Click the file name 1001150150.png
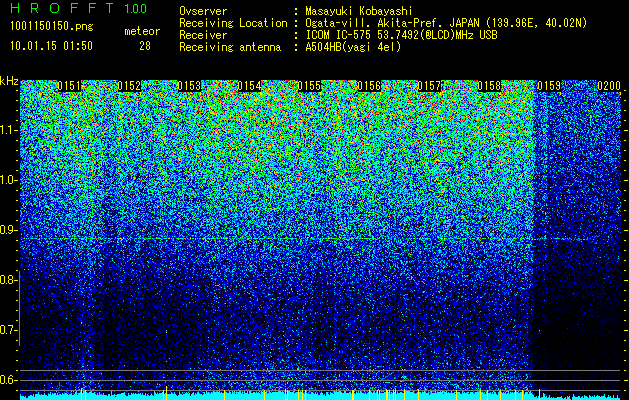The height and width of the screenshot is (400, 629). click(52, 26)
